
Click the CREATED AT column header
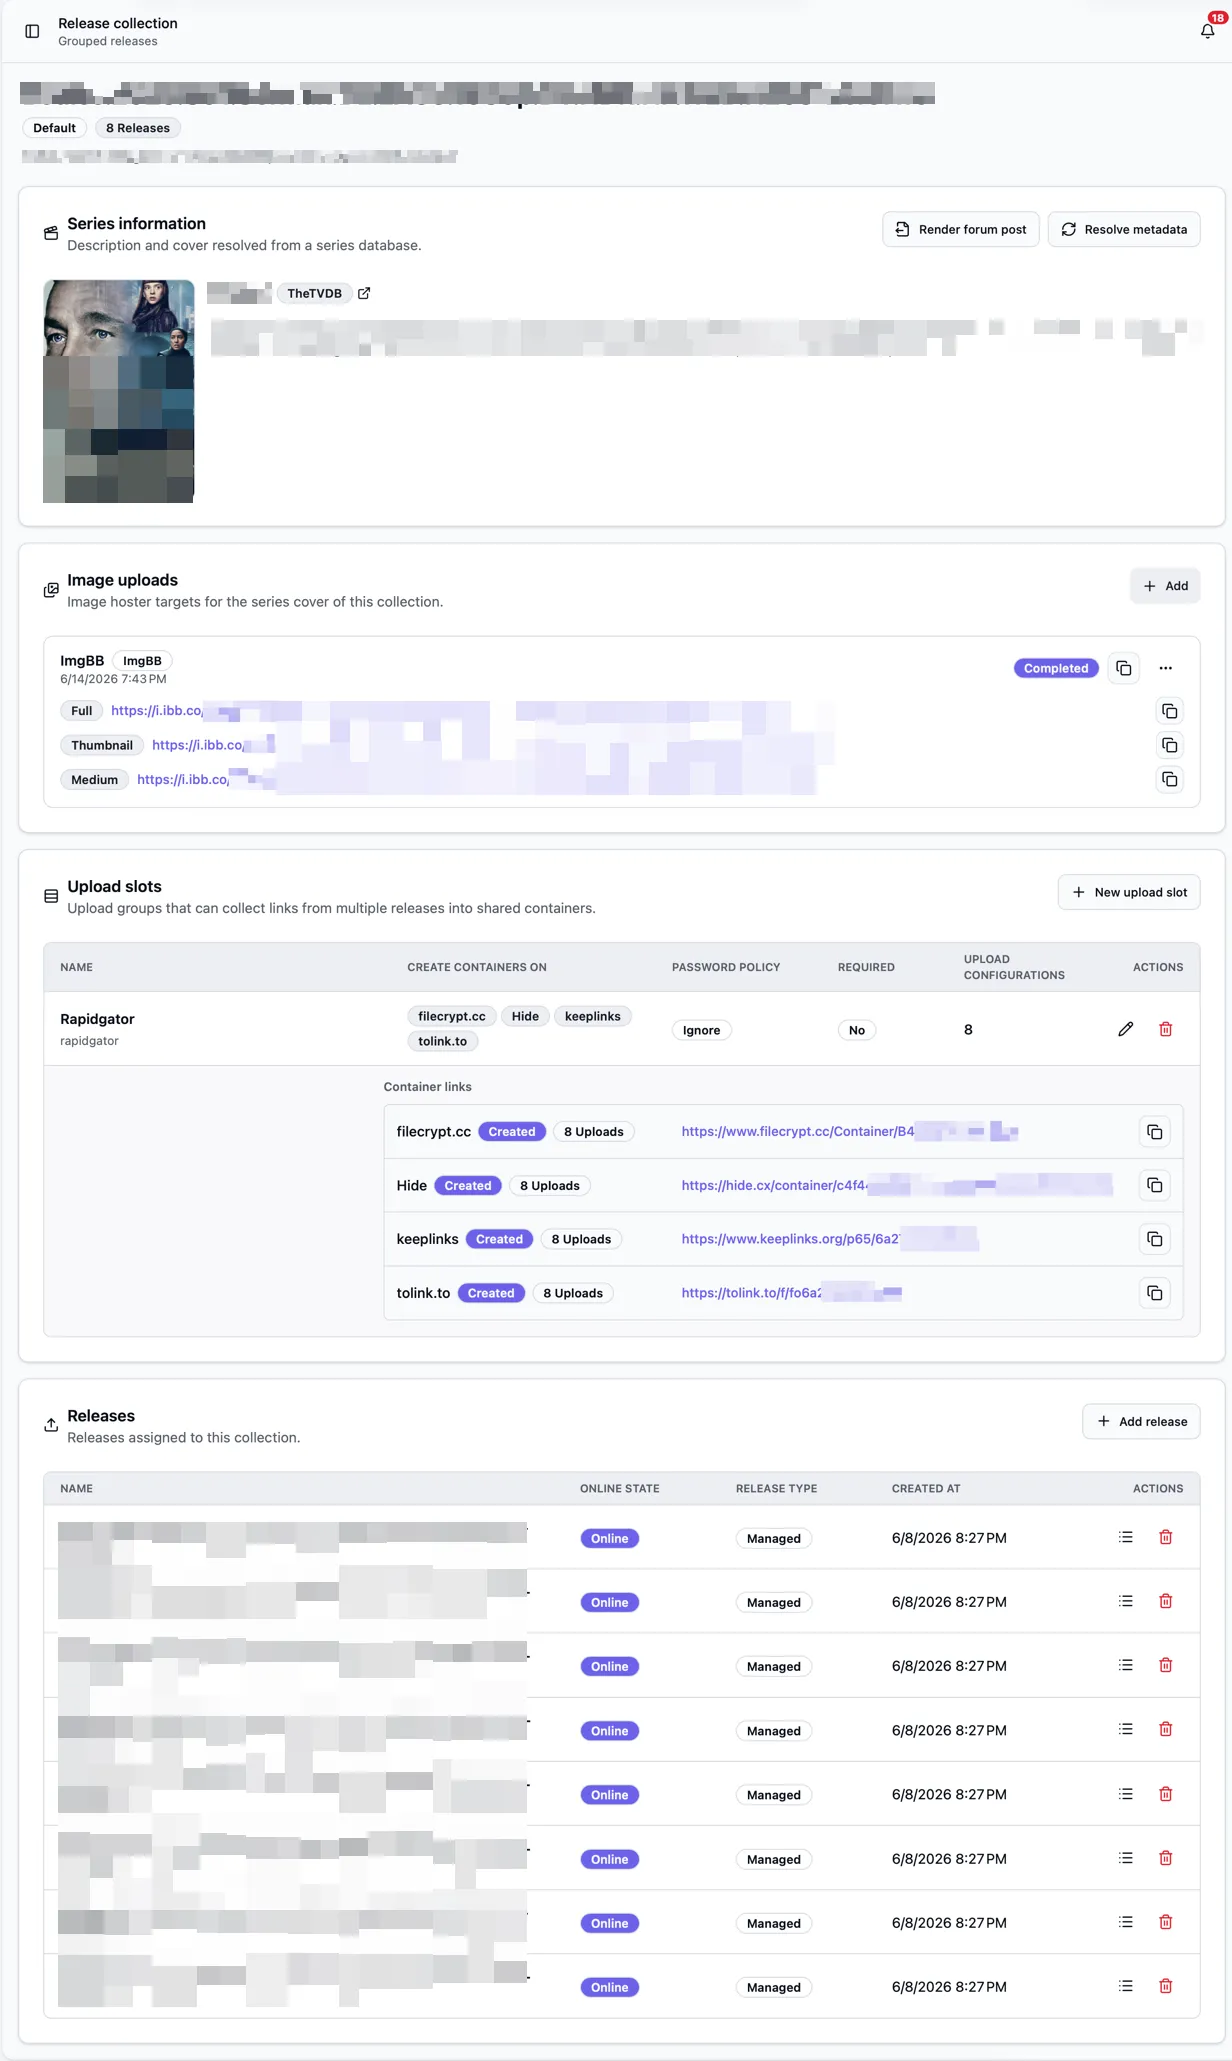point(926,1488)
